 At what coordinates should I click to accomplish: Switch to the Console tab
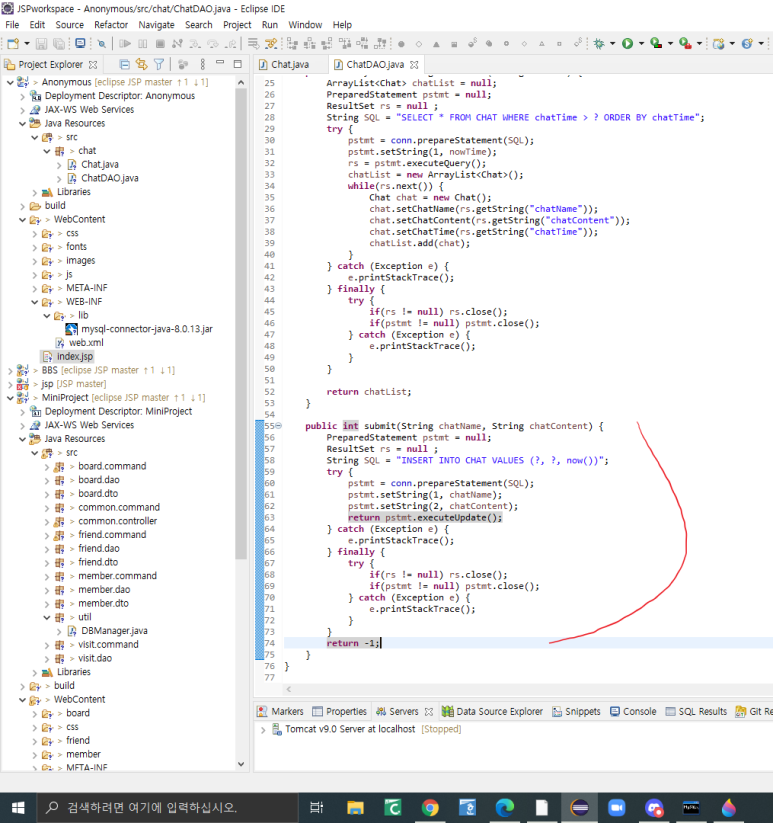click(x=633, y=712)
